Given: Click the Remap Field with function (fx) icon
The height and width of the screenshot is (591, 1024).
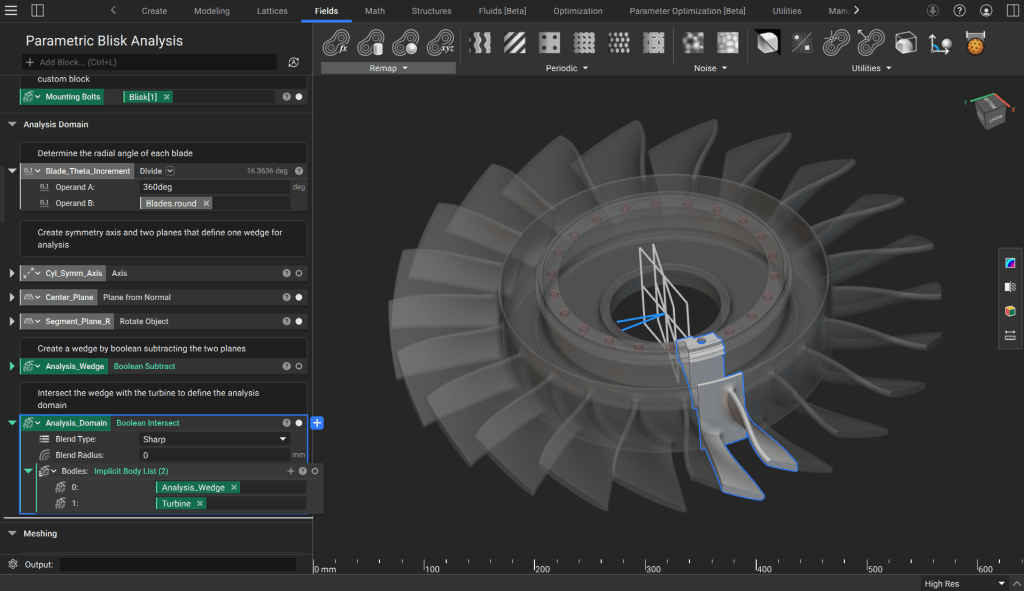Looking at the screenshot, I should coord(337,43).
